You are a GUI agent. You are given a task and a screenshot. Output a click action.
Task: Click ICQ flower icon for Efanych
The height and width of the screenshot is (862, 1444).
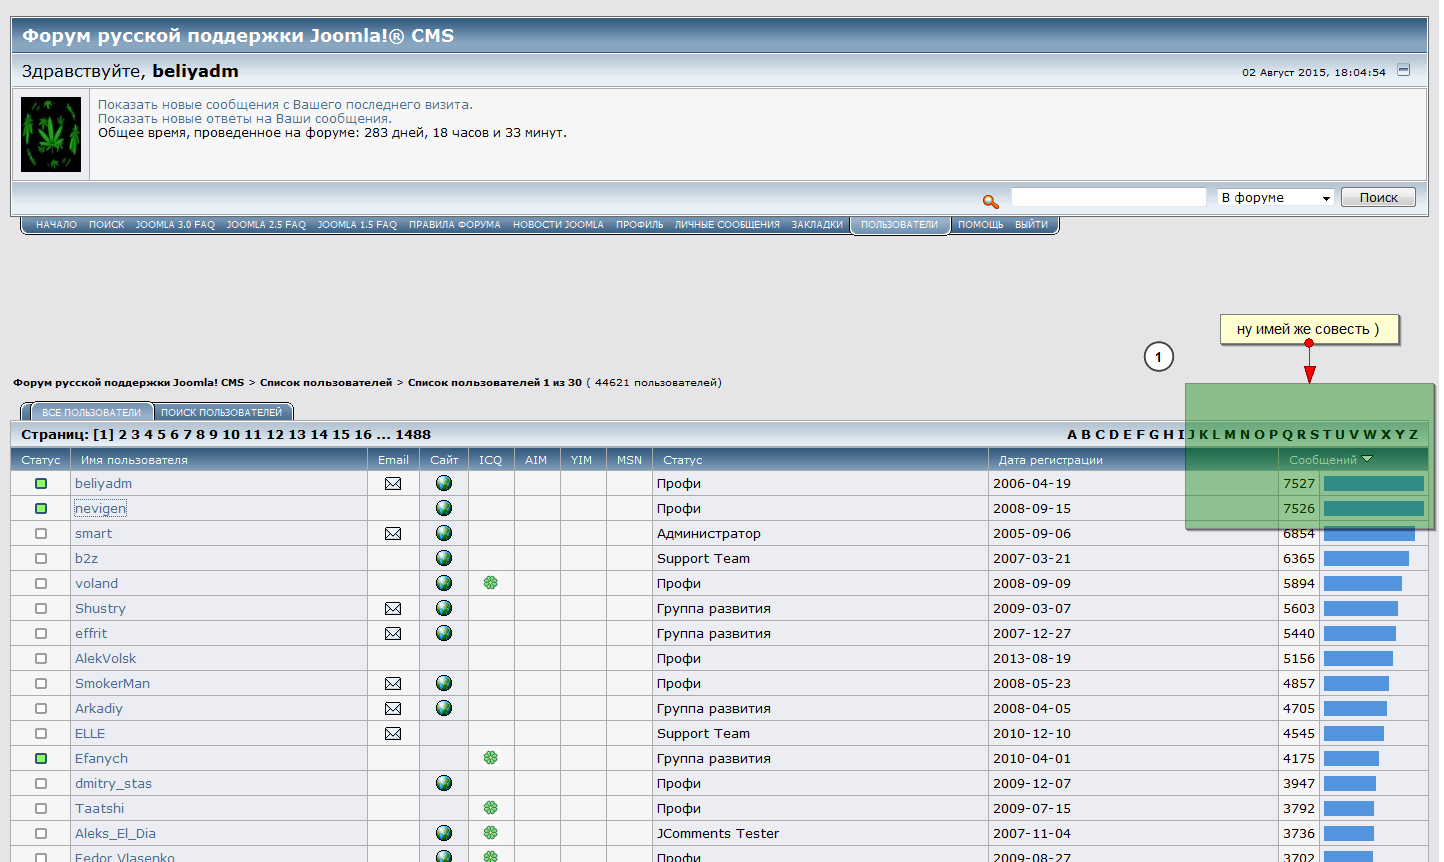coord(491,758)
